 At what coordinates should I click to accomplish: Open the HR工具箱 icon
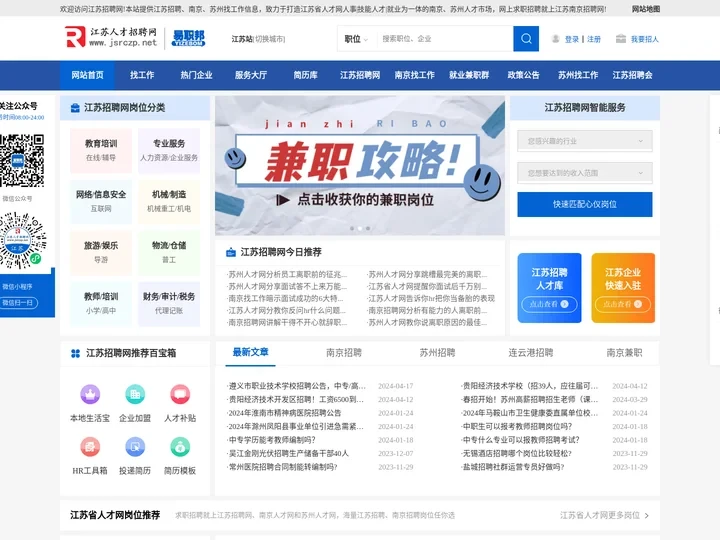click(90, 446)
